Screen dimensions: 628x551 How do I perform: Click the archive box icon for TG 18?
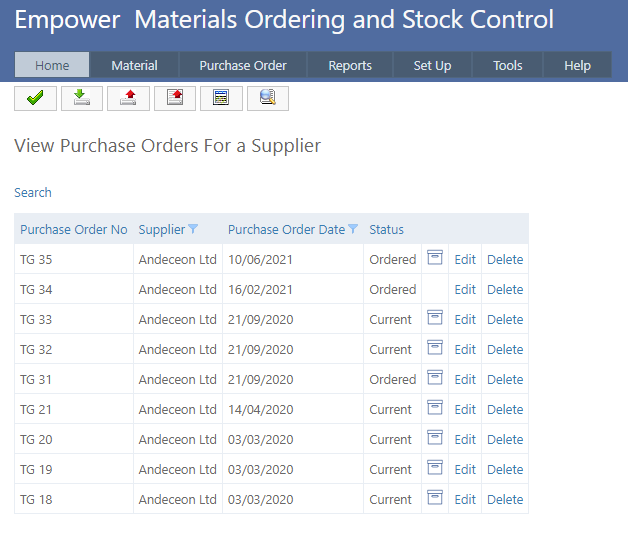[x=435, y=498]
